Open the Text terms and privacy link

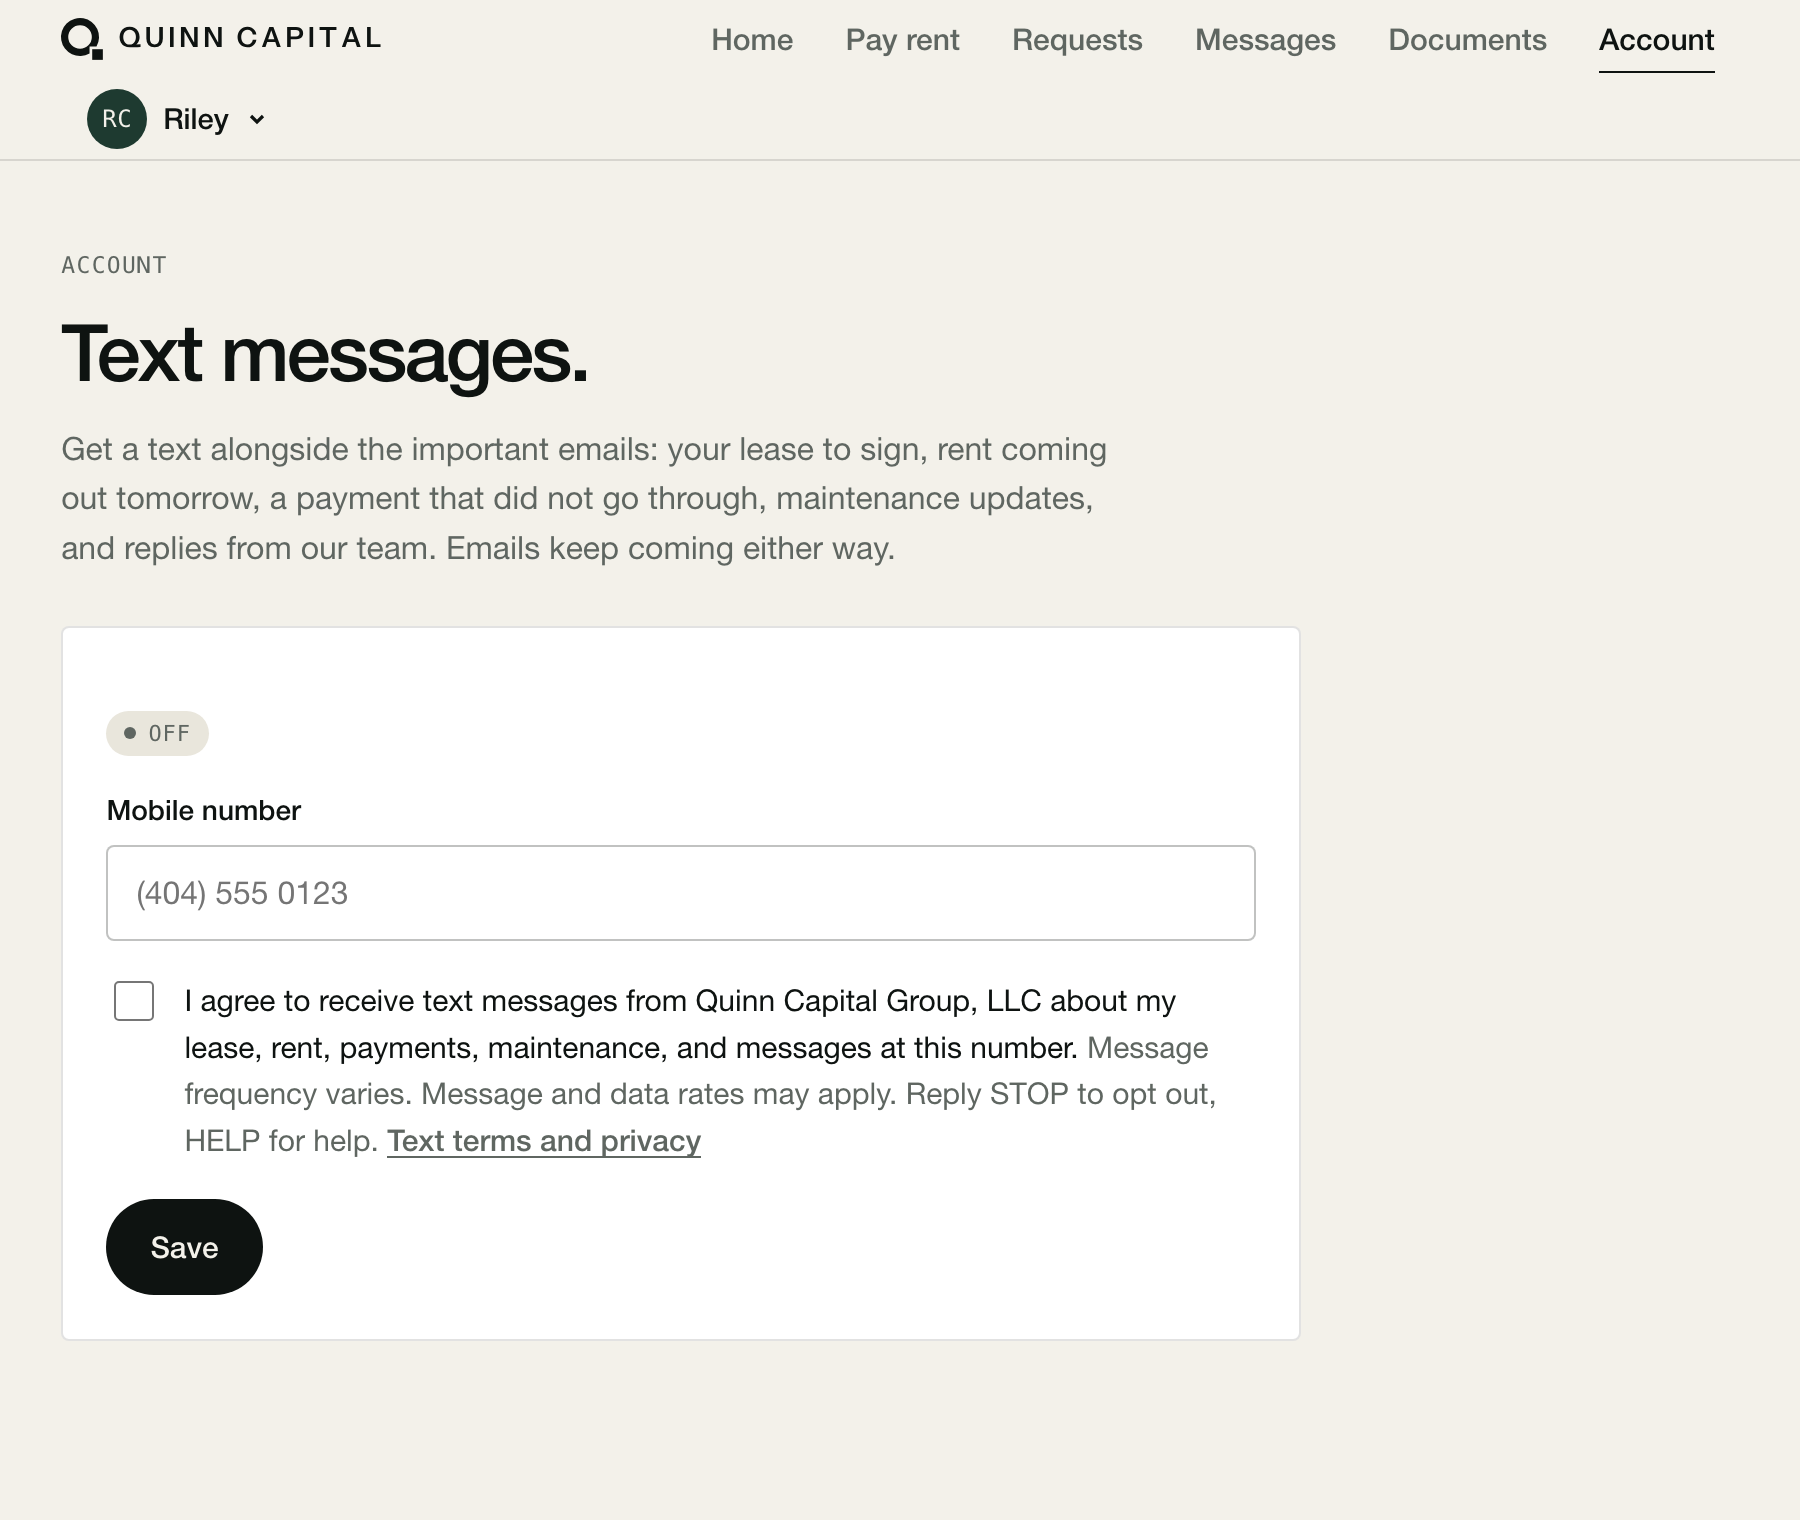[x=544, y=1141]
